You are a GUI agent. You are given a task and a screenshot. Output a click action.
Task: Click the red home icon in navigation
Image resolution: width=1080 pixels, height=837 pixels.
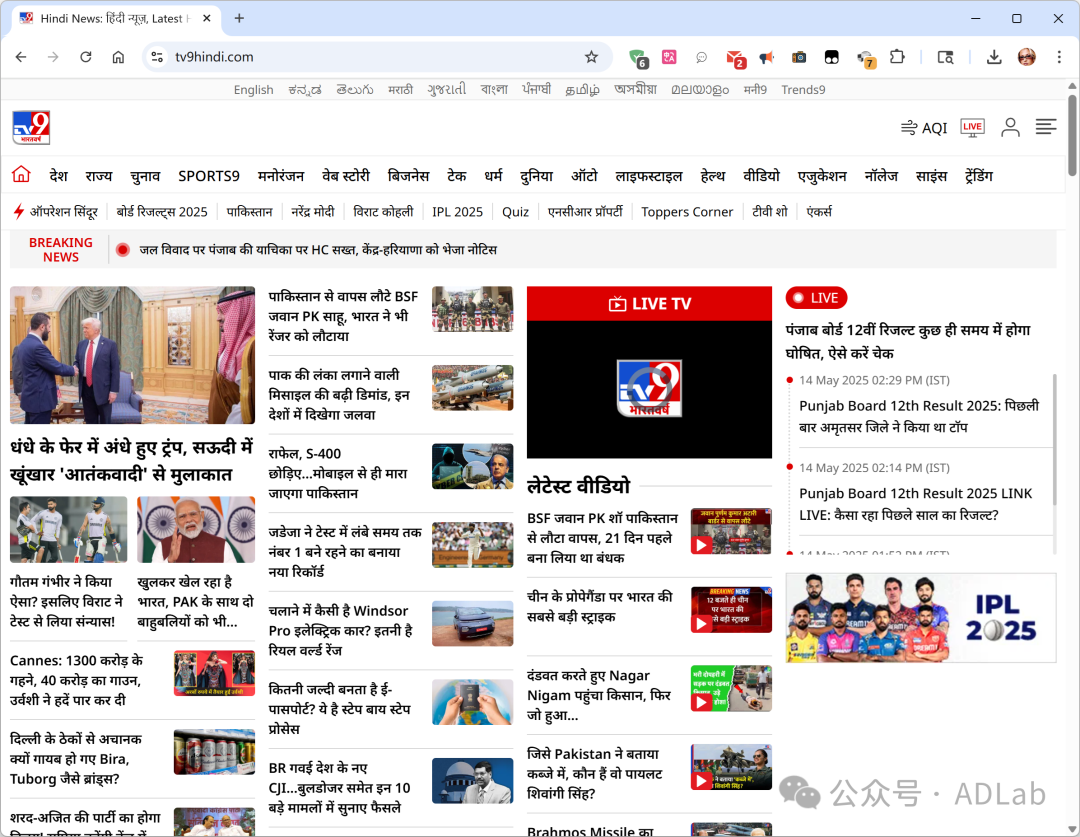pos(21,175)
